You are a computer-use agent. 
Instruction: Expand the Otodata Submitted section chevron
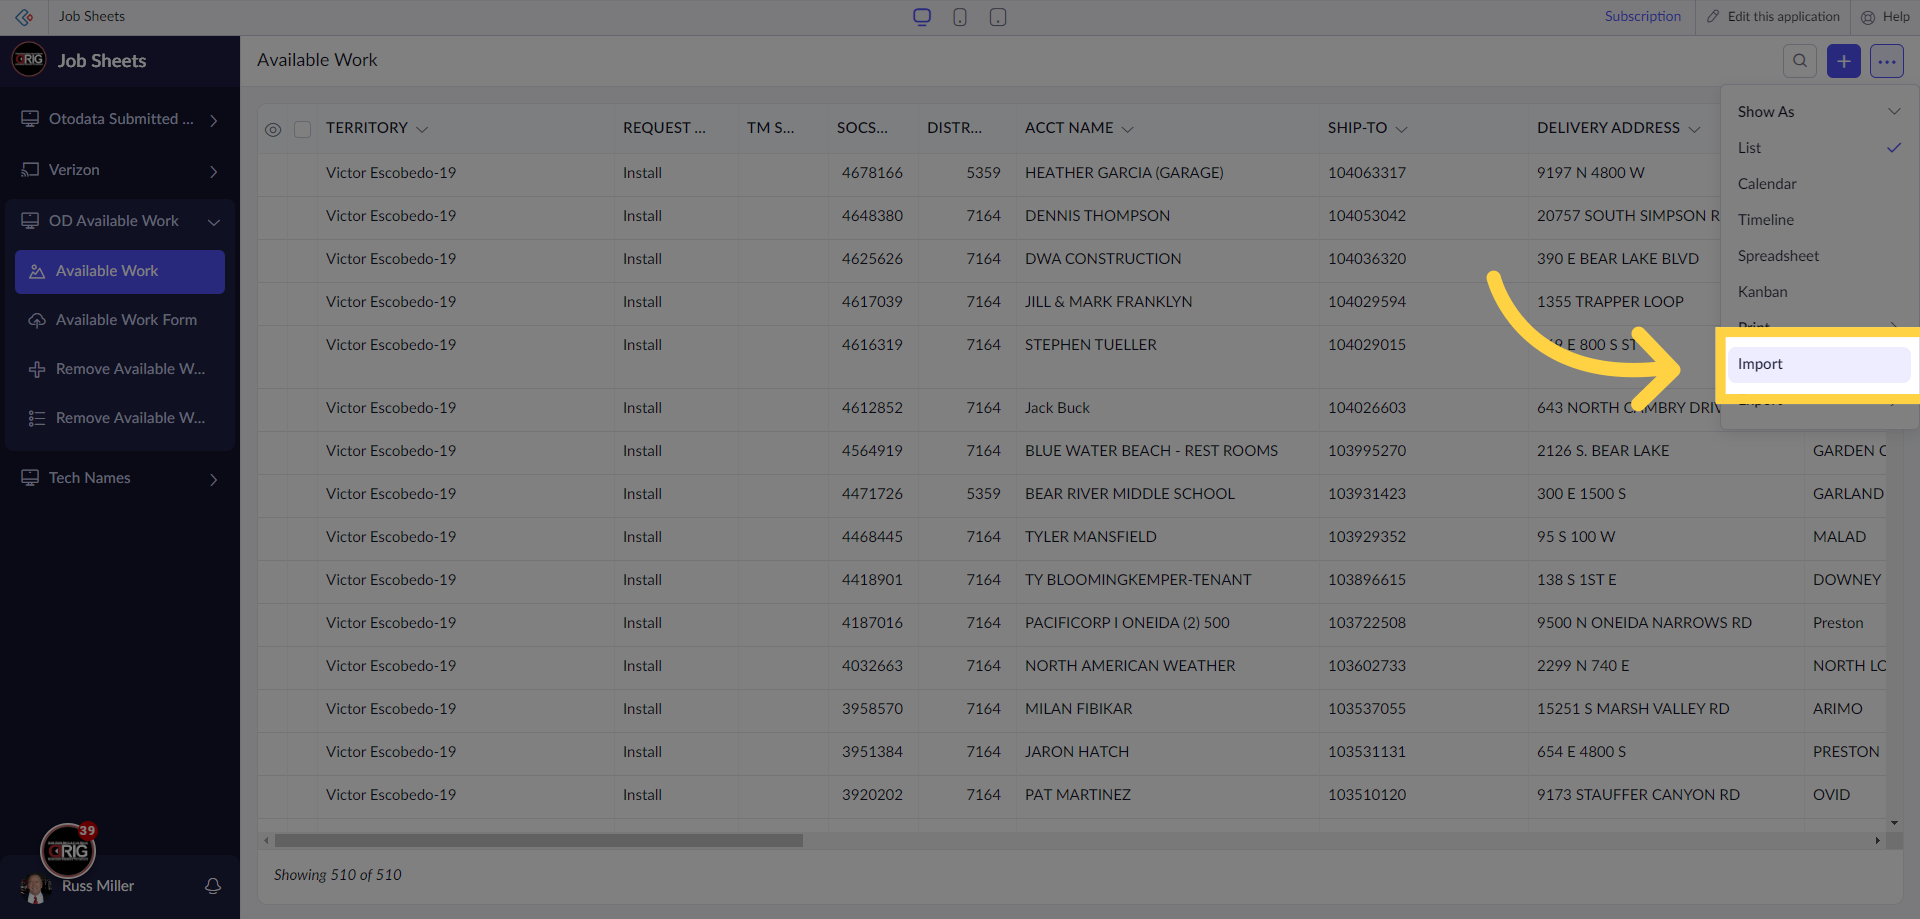[214, 120]
